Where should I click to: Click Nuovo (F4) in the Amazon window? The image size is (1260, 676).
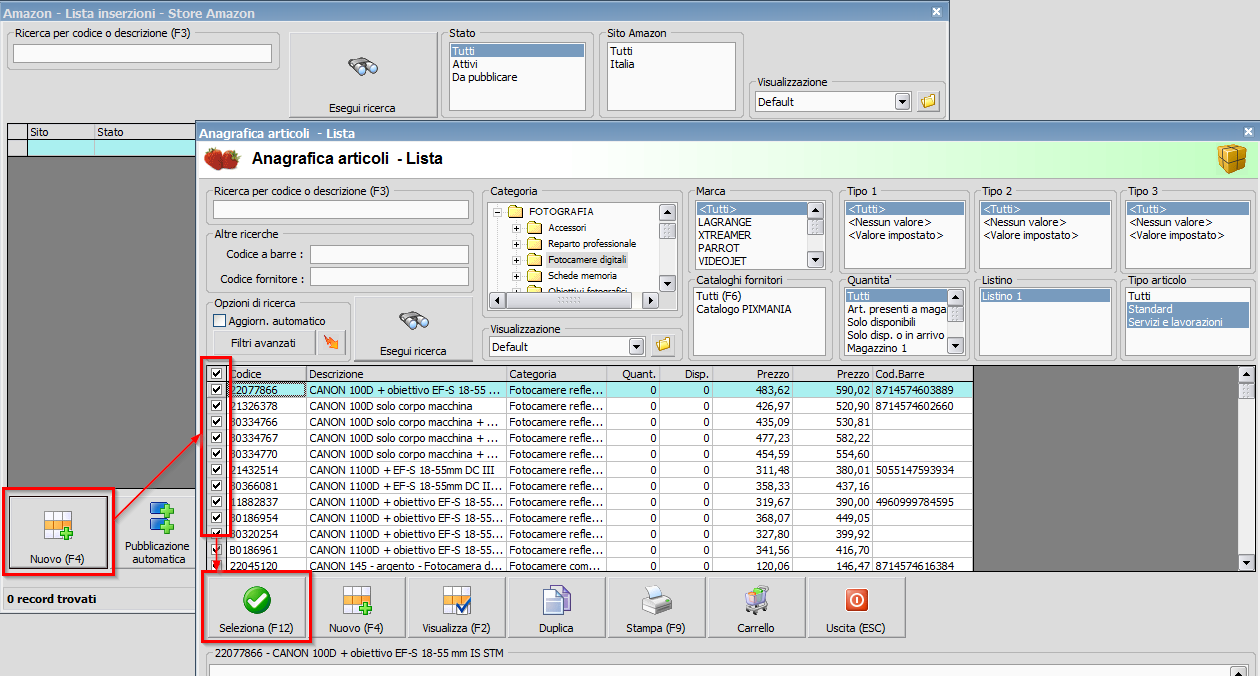pos(57,531)
